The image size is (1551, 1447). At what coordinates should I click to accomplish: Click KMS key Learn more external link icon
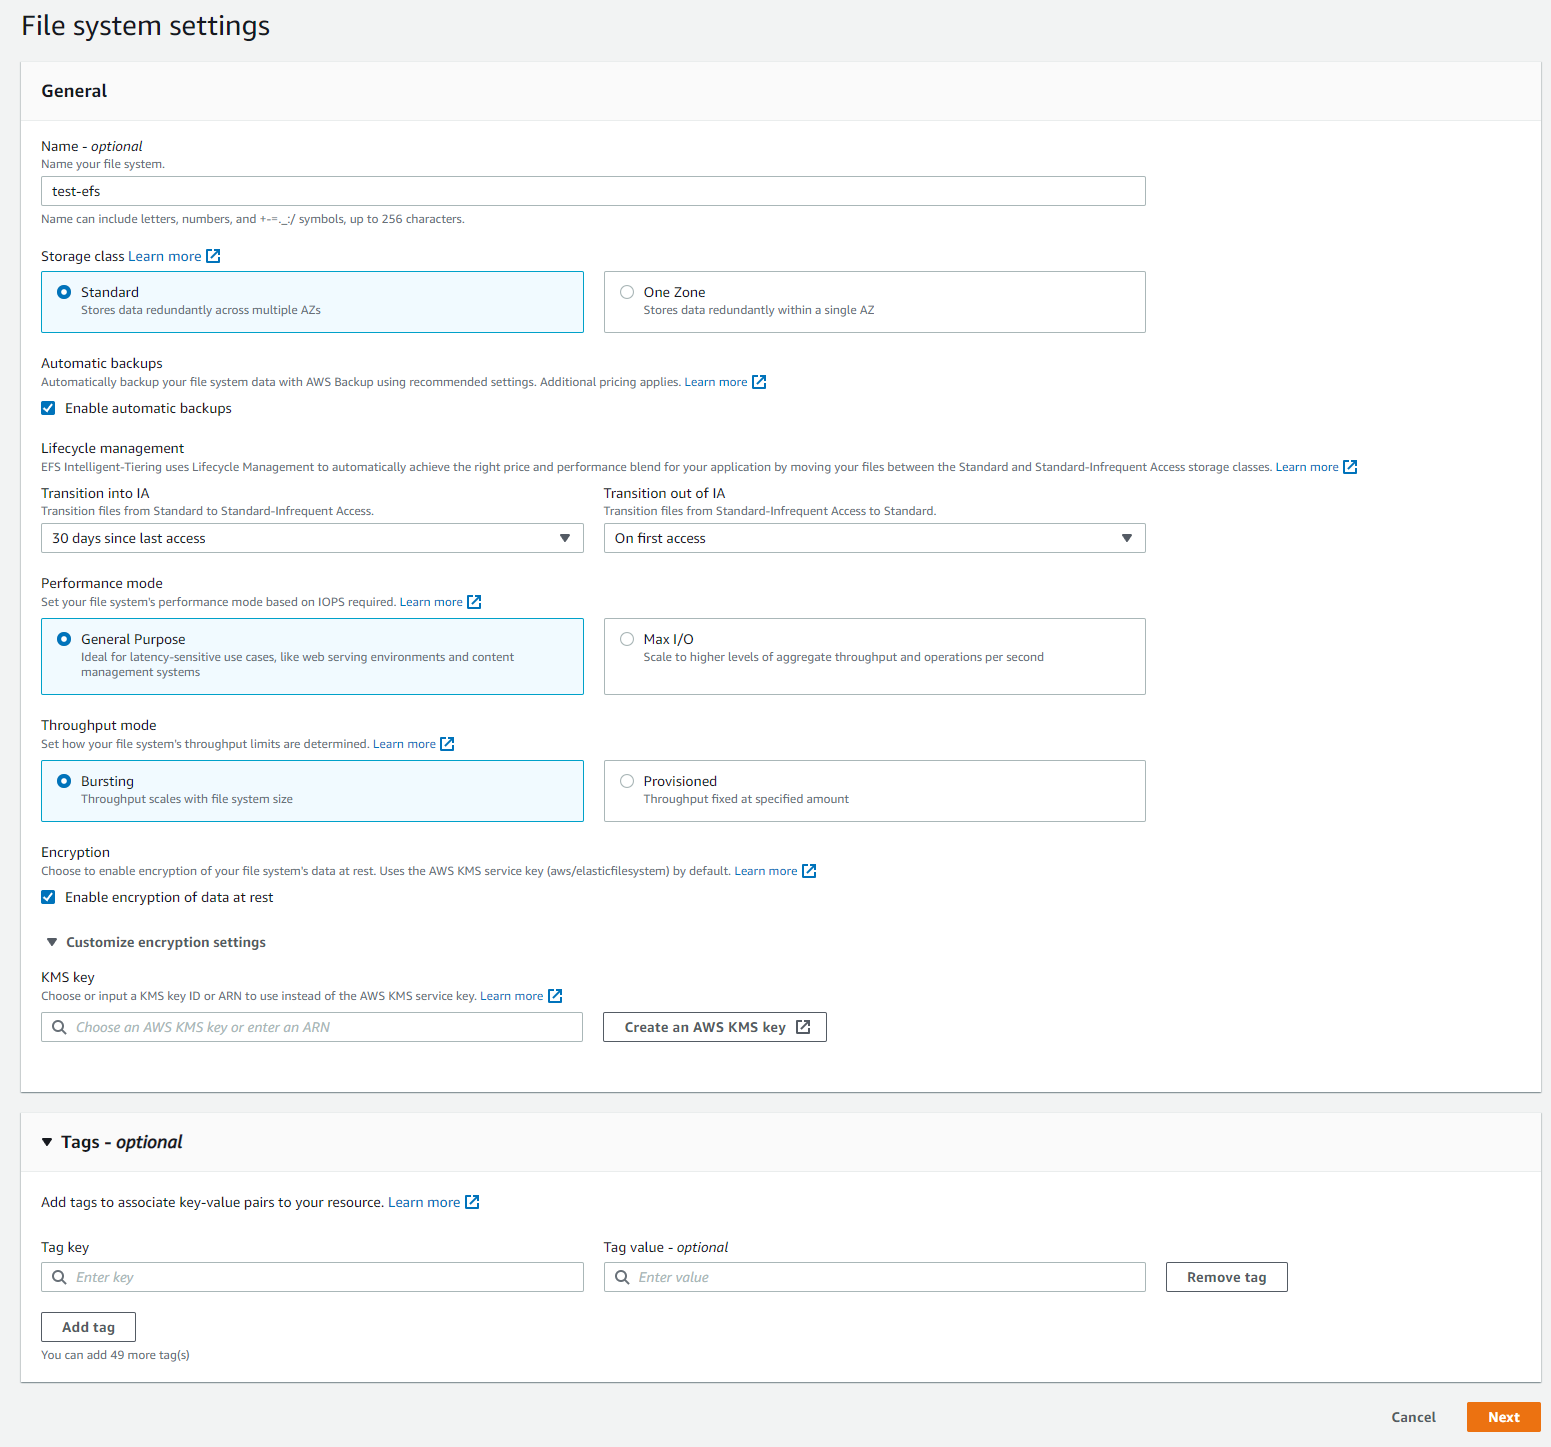point(554,995)
